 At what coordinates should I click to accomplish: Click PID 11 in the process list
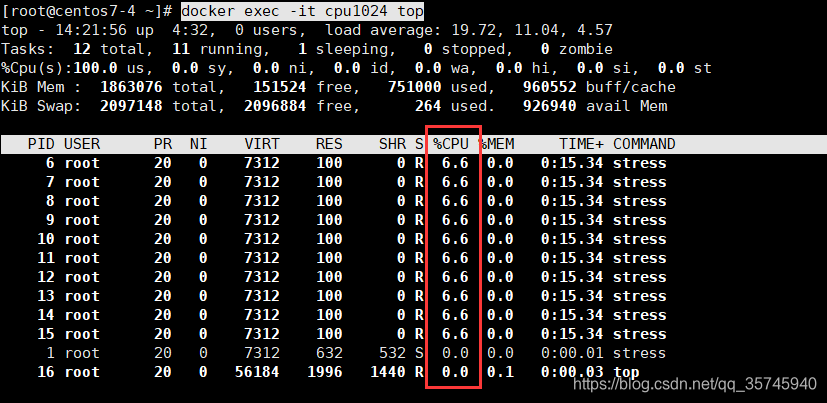pos(46,258)
